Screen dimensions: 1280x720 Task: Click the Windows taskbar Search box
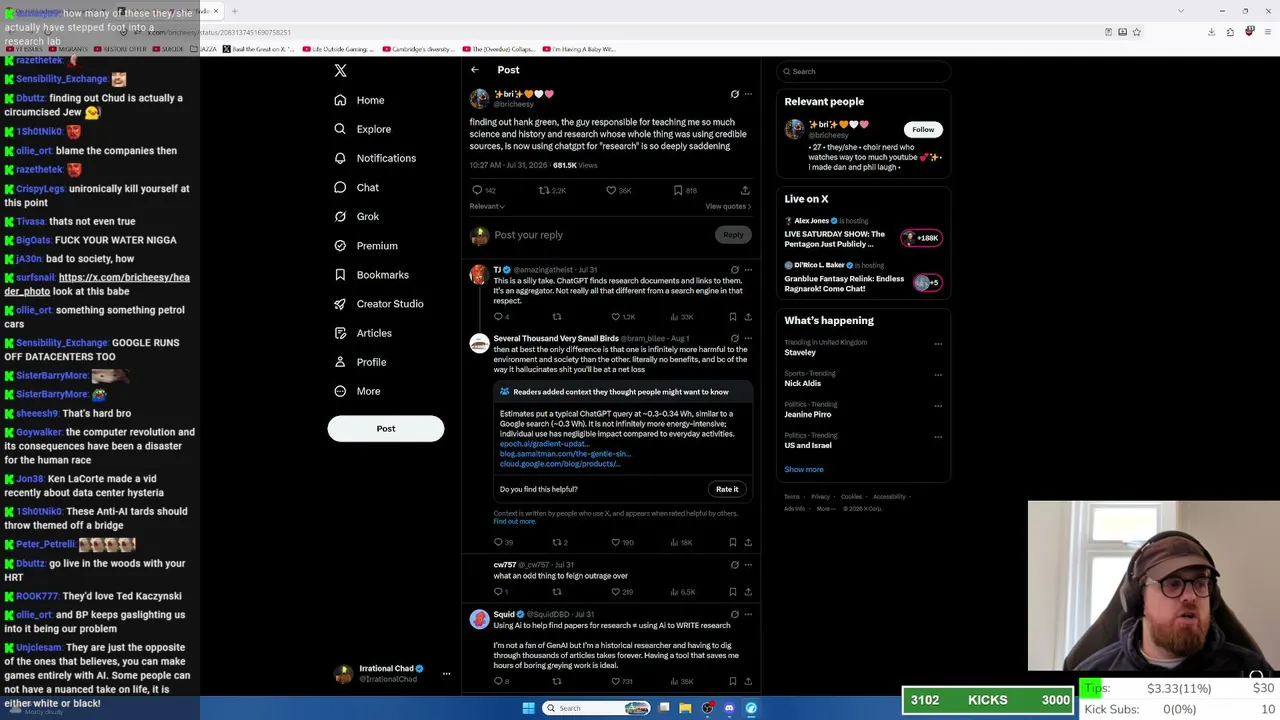pos(597,708)
